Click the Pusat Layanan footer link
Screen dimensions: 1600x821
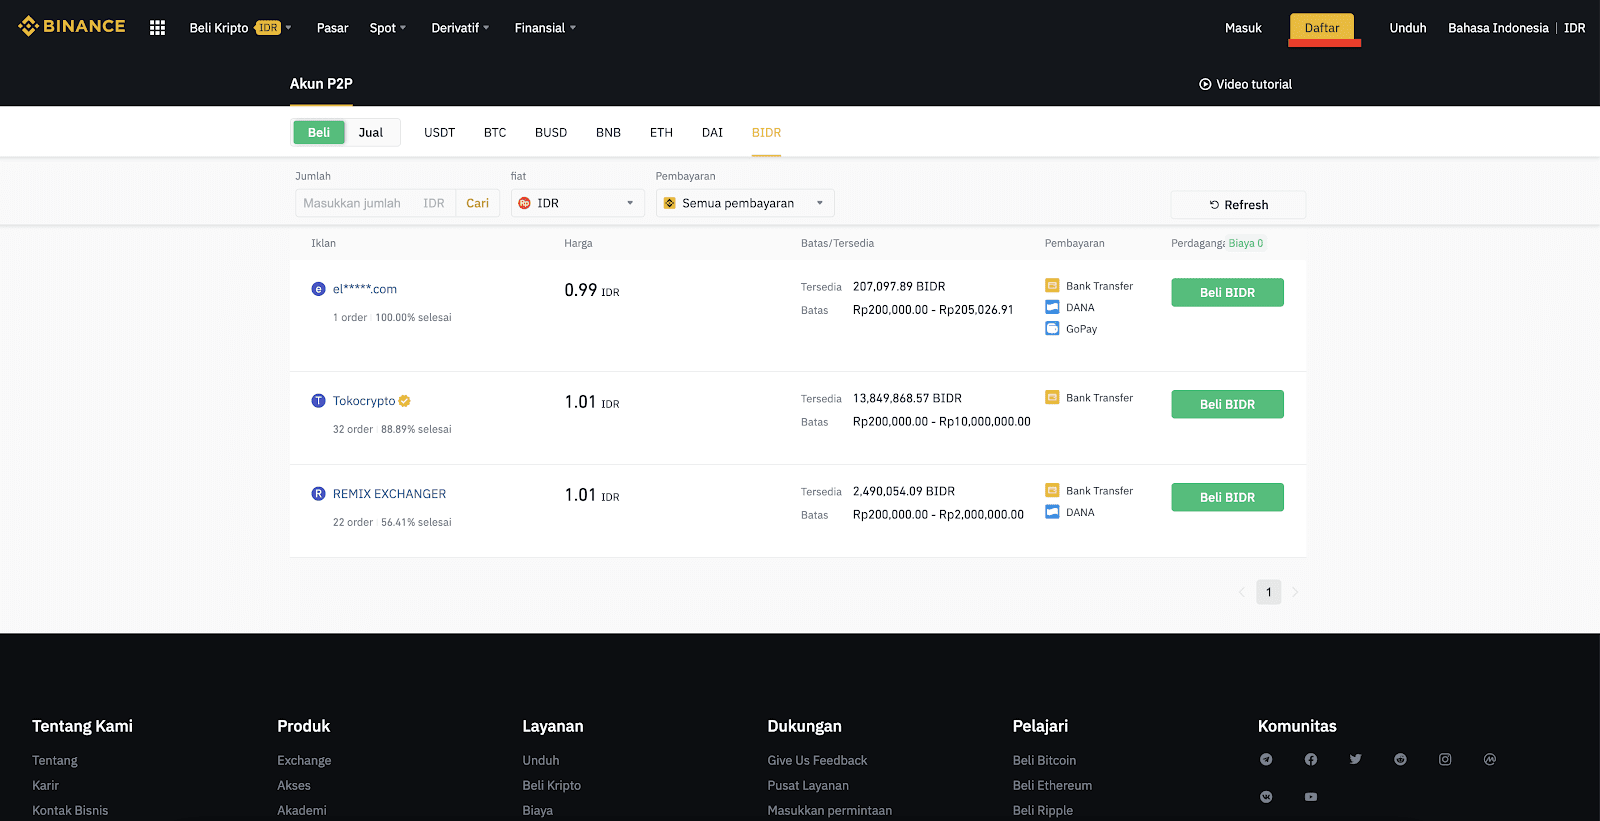tap(808, 786)
